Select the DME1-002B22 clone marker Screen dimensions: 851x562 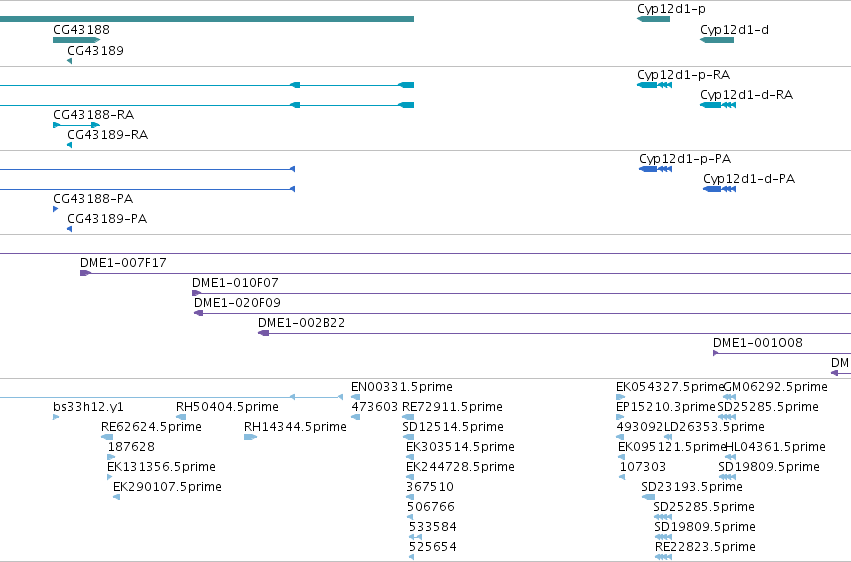coord(264,333)
